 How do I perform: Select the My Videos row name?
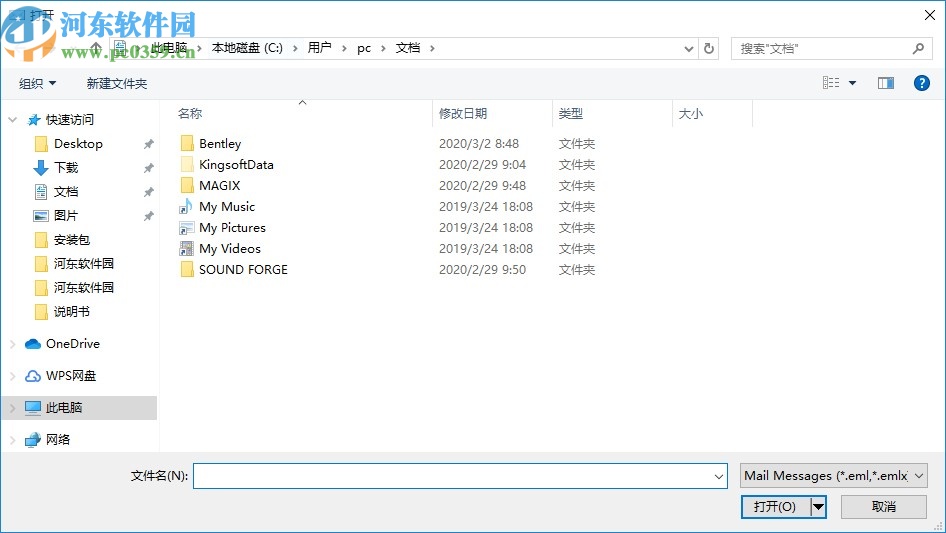coord(230,249)
